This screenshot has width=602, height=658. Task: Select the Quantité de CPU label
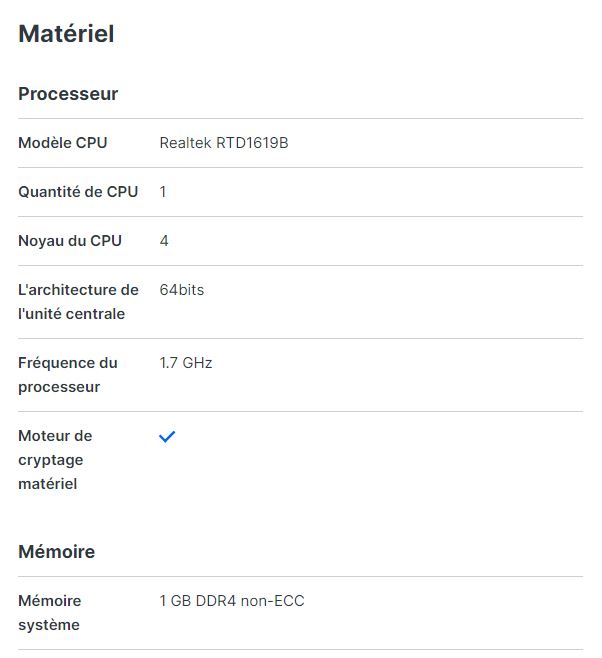78,192
